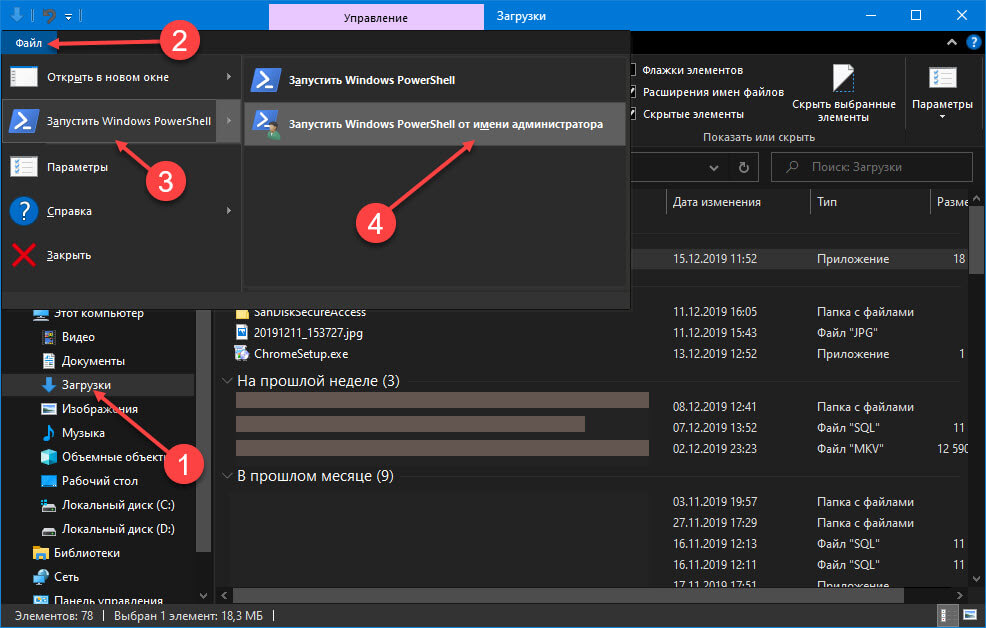Screen dimensions: 986x628
Task: Click the blue question mark Справка icon
Action: pyautogui.click(x=24, y=211)
